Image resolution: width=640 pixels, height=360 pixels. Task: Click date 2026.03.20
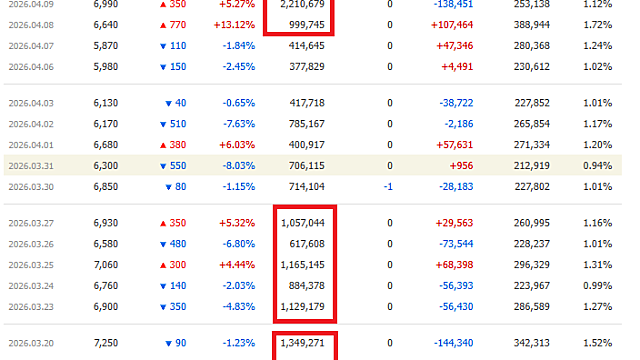tap(31, 343)
